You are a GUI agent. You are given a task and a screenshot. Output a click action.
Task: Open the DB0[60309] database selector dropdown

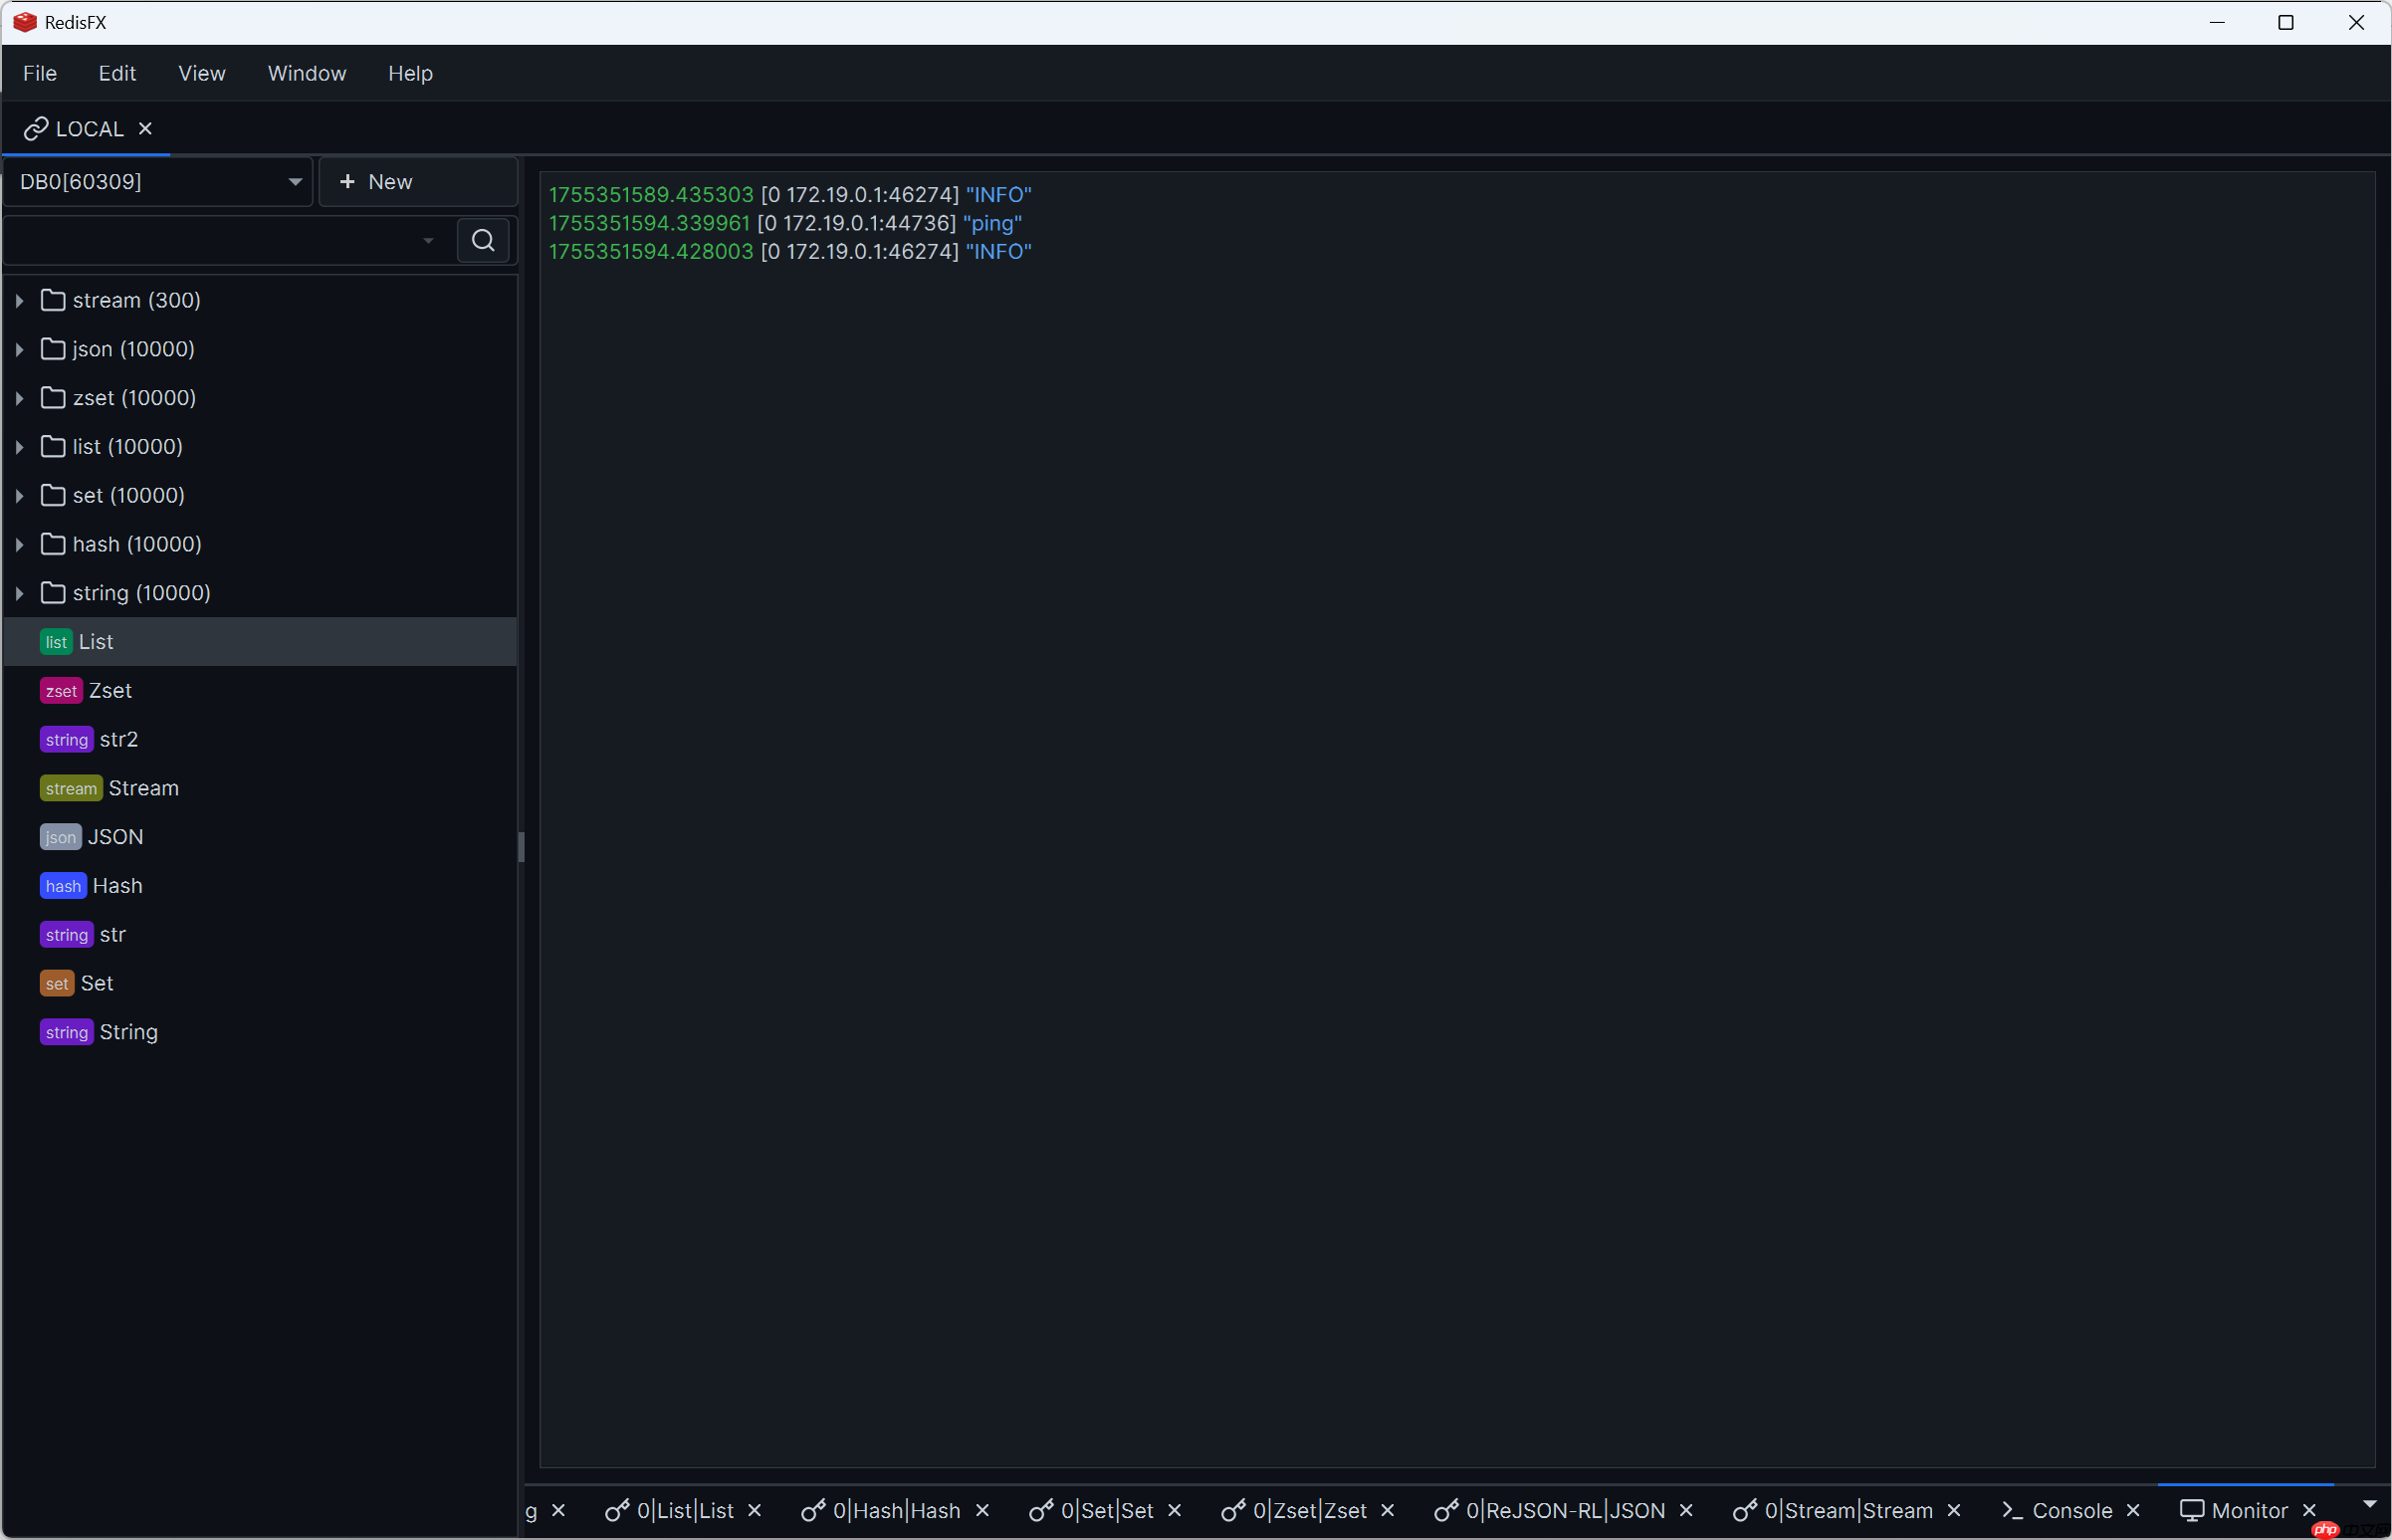click(x=294, y=181)
